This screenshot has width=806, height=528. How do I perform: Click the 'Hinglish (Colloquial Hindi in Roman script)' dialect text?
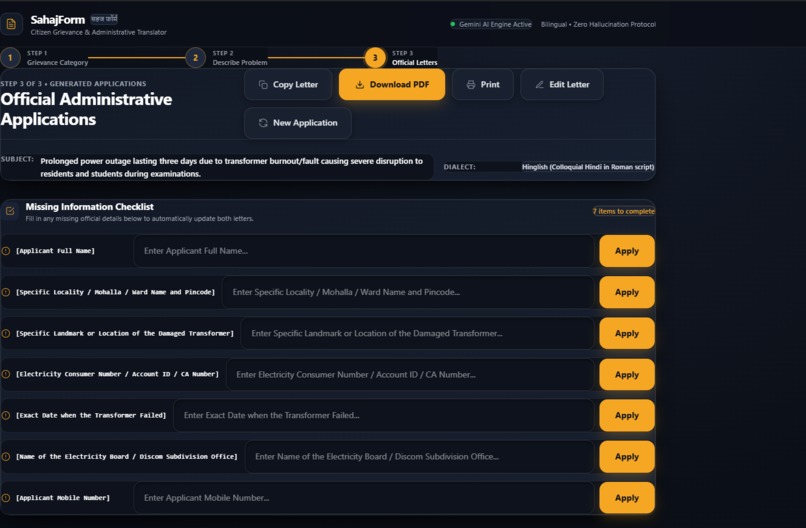pos(588,167)
